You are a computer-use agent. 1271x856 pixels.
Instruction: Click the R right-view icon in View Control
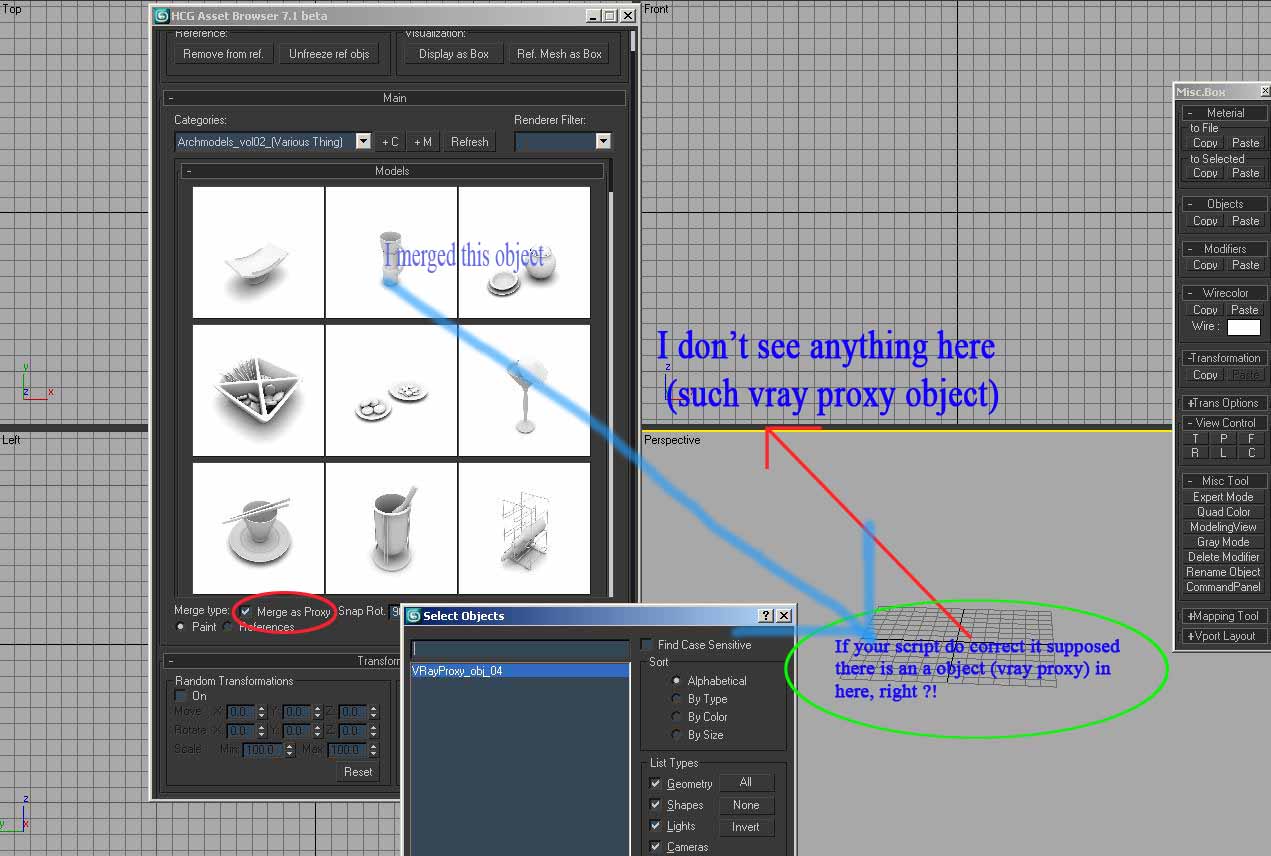click(1196, 452)
